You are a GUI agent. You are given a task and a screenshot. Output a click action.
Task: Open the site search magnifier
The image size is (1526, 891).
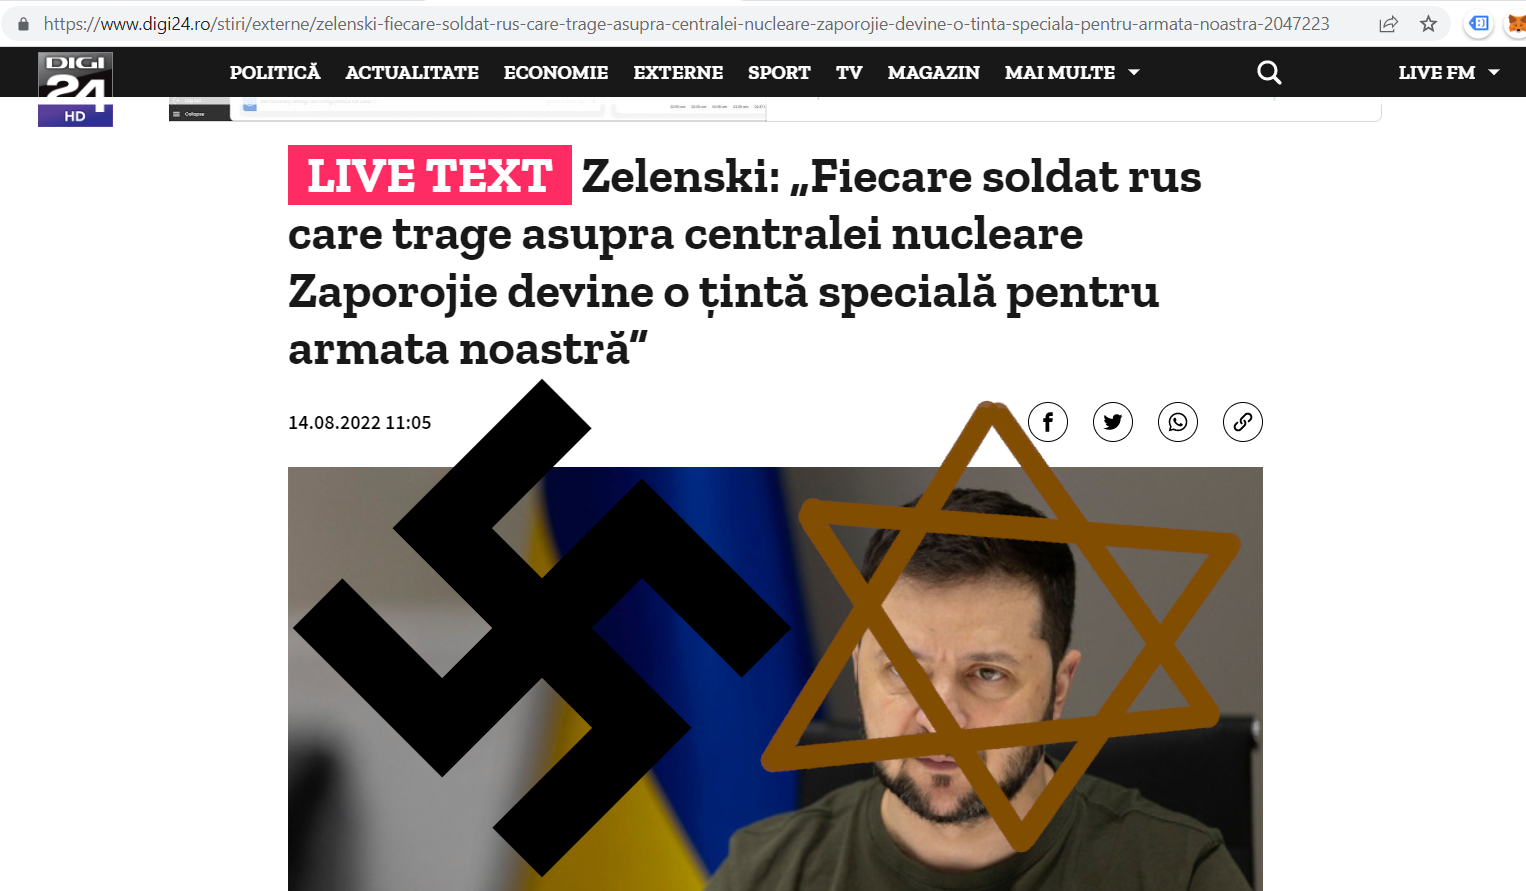coord(1269,72)
